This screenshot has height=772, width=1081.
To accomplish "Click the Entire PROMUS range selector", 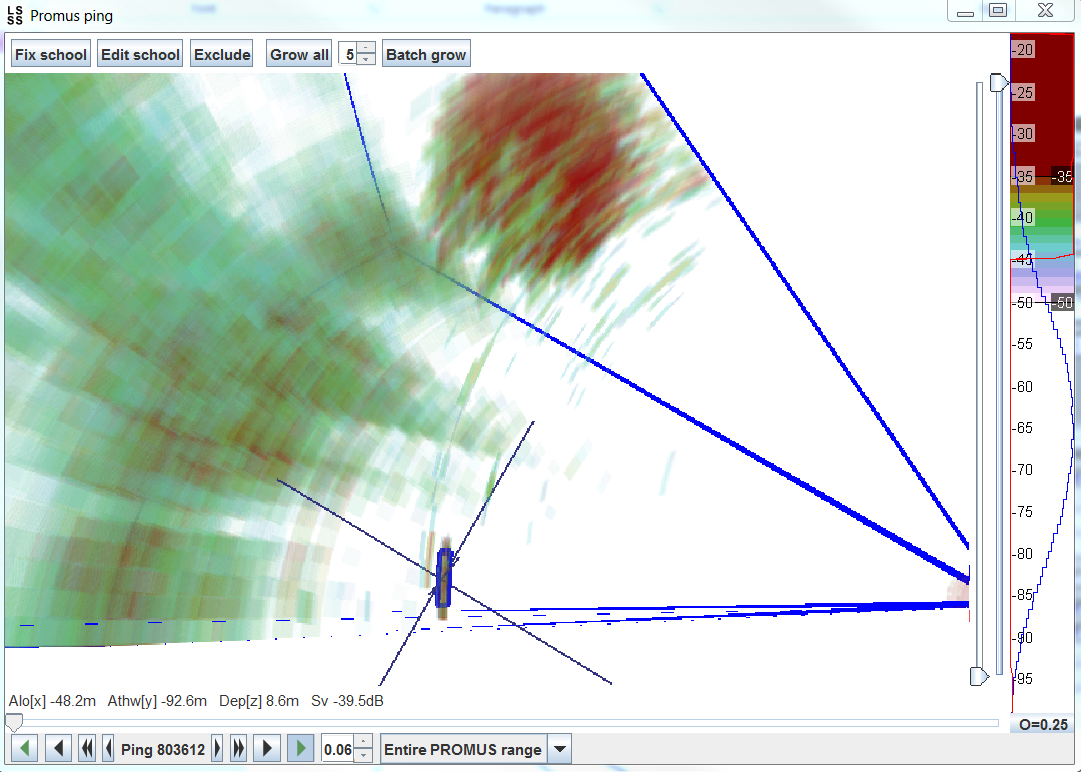I will click(x=463, y=749).
